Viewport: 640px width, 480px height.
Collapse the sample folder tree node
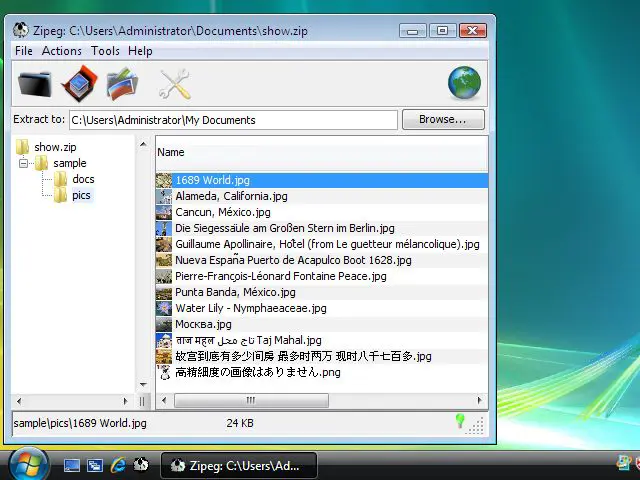coord(23,163)
